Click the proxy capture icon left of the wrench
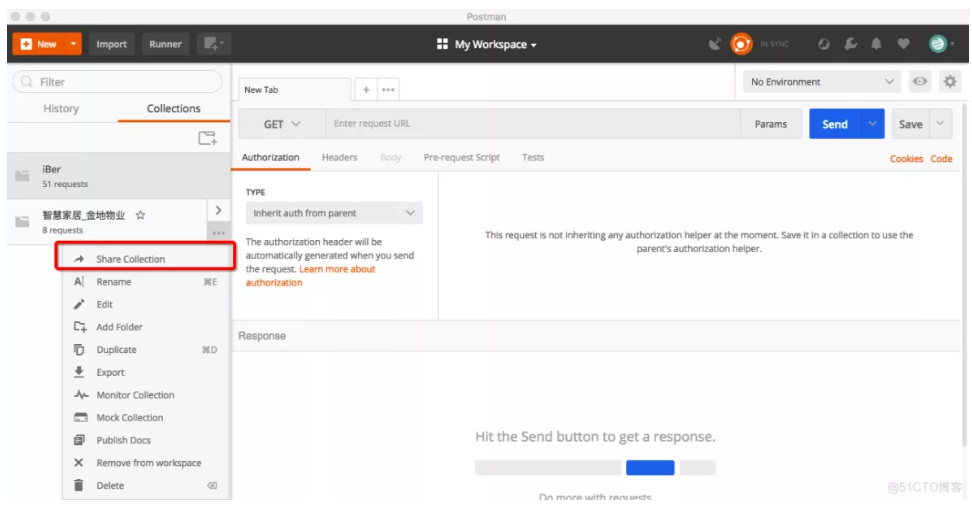The height and width of the screenshot is (515, 972). pyautogui.click(x=823, y=44)
